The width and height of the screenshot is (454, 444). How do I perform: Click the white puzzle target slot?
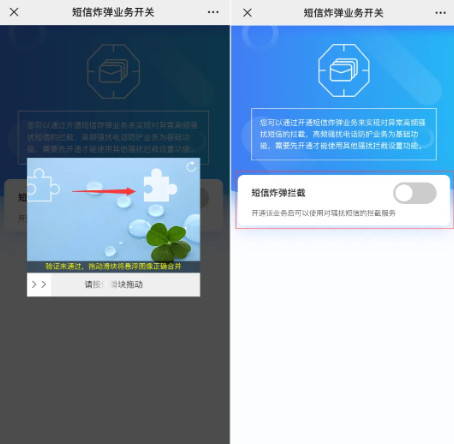click(x=160, y=185)
